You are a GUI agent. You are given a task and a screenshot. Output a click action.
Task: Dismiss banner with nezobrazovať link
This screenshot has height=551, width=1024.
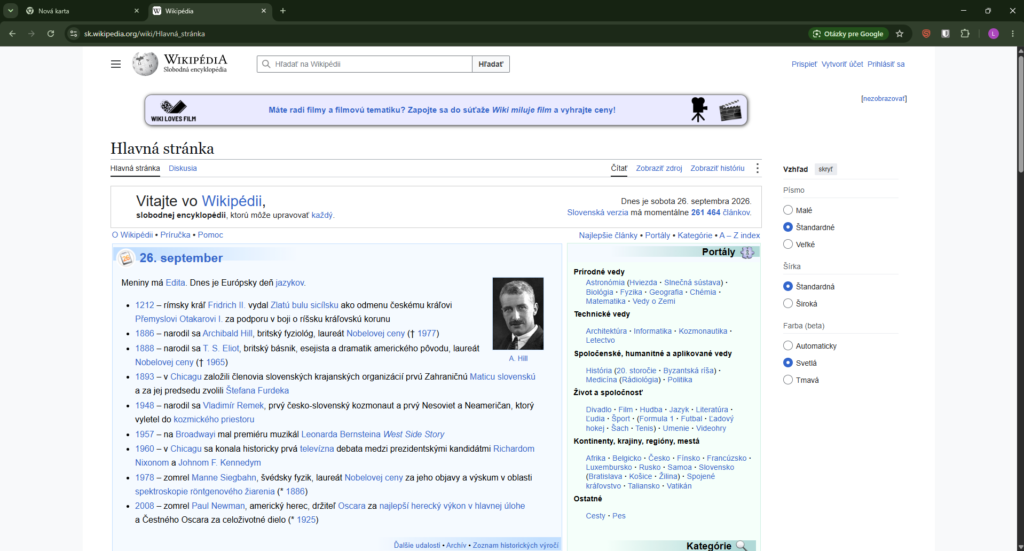884,99
